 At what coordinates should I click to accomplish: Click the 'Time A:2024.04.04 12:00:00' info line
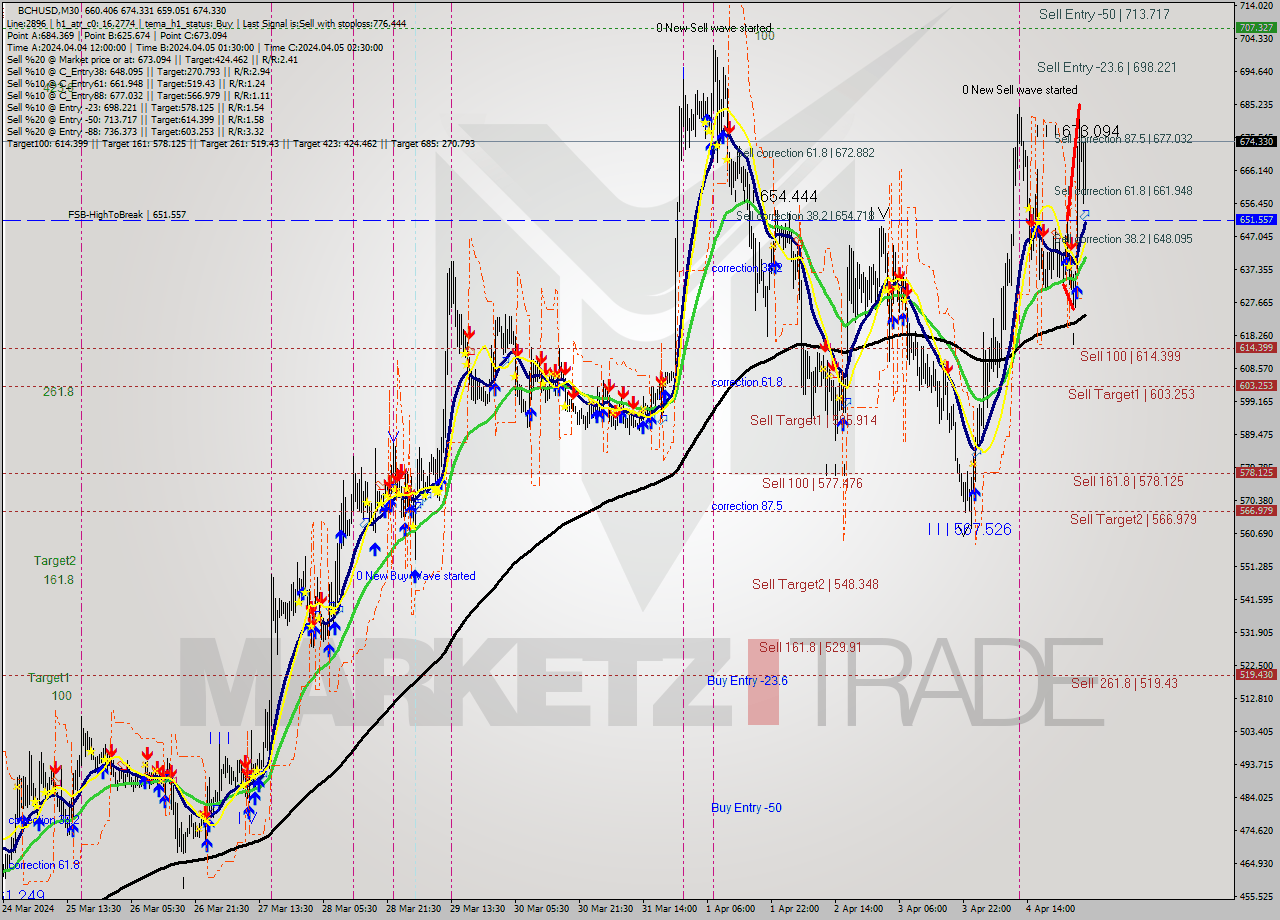pyautogui.click(x=195, y=47)
